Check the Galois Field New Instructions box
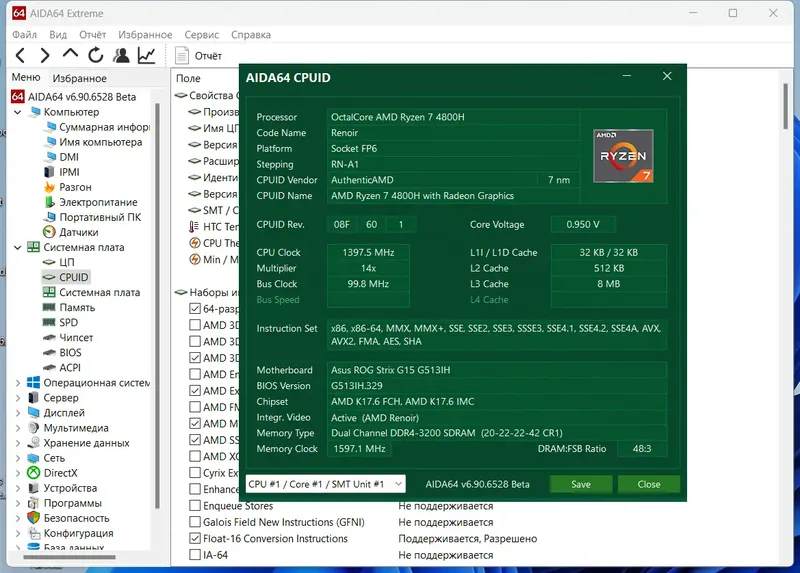This screenshot has height=573, width=800. point(195,522)
